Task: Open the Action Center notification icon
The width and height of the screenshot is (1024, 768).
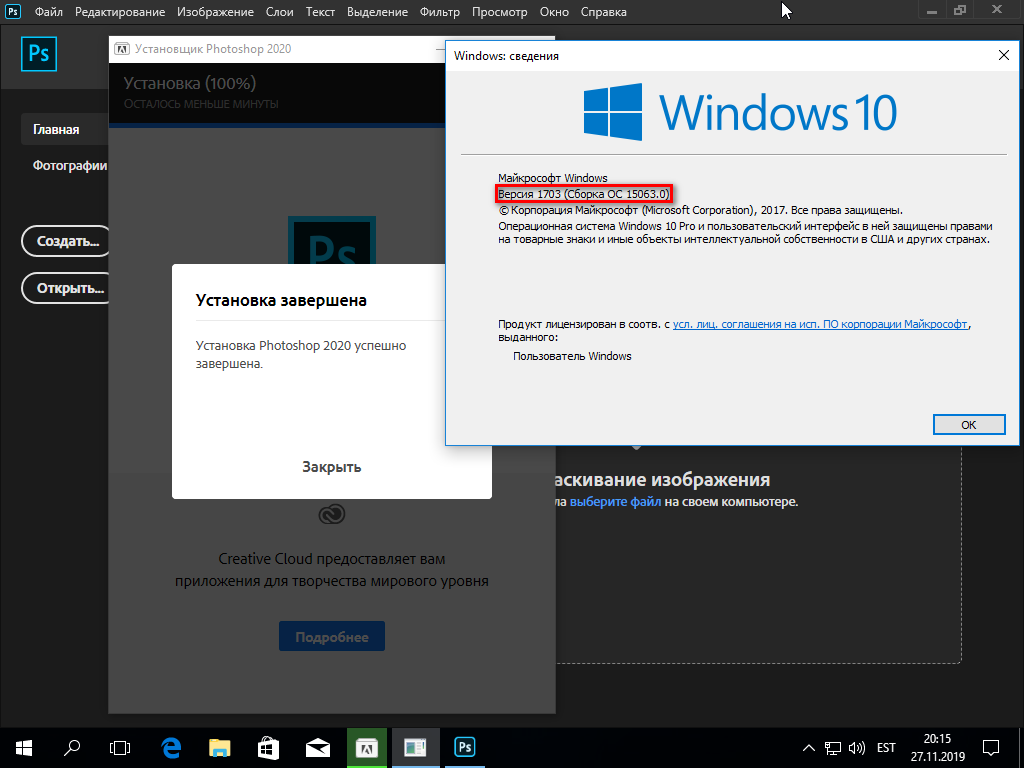Action: coord(990,747)
